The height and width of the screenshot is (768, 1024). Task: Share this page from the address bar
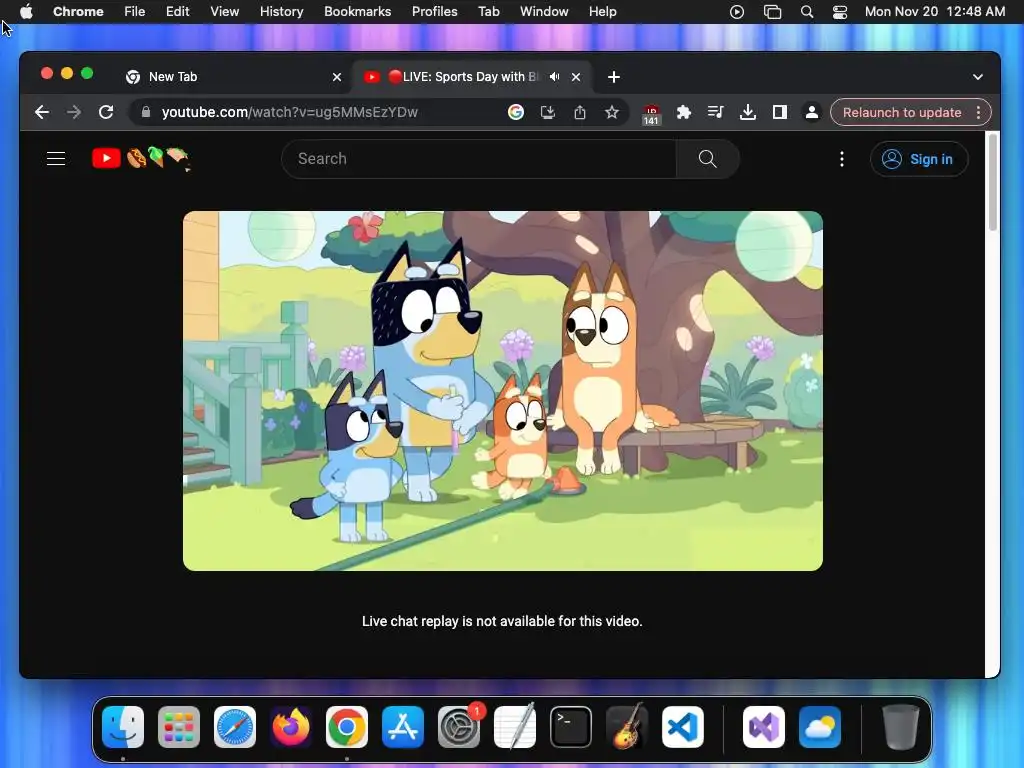tap(580, 112)
